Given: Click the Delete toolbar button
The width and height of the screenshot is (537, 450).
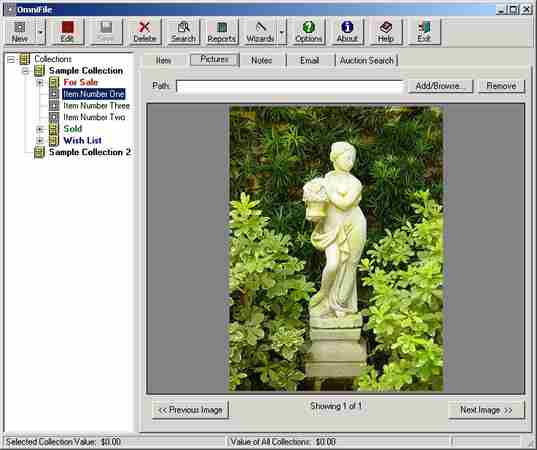Looking at the screenshot, I should [144, 32].
